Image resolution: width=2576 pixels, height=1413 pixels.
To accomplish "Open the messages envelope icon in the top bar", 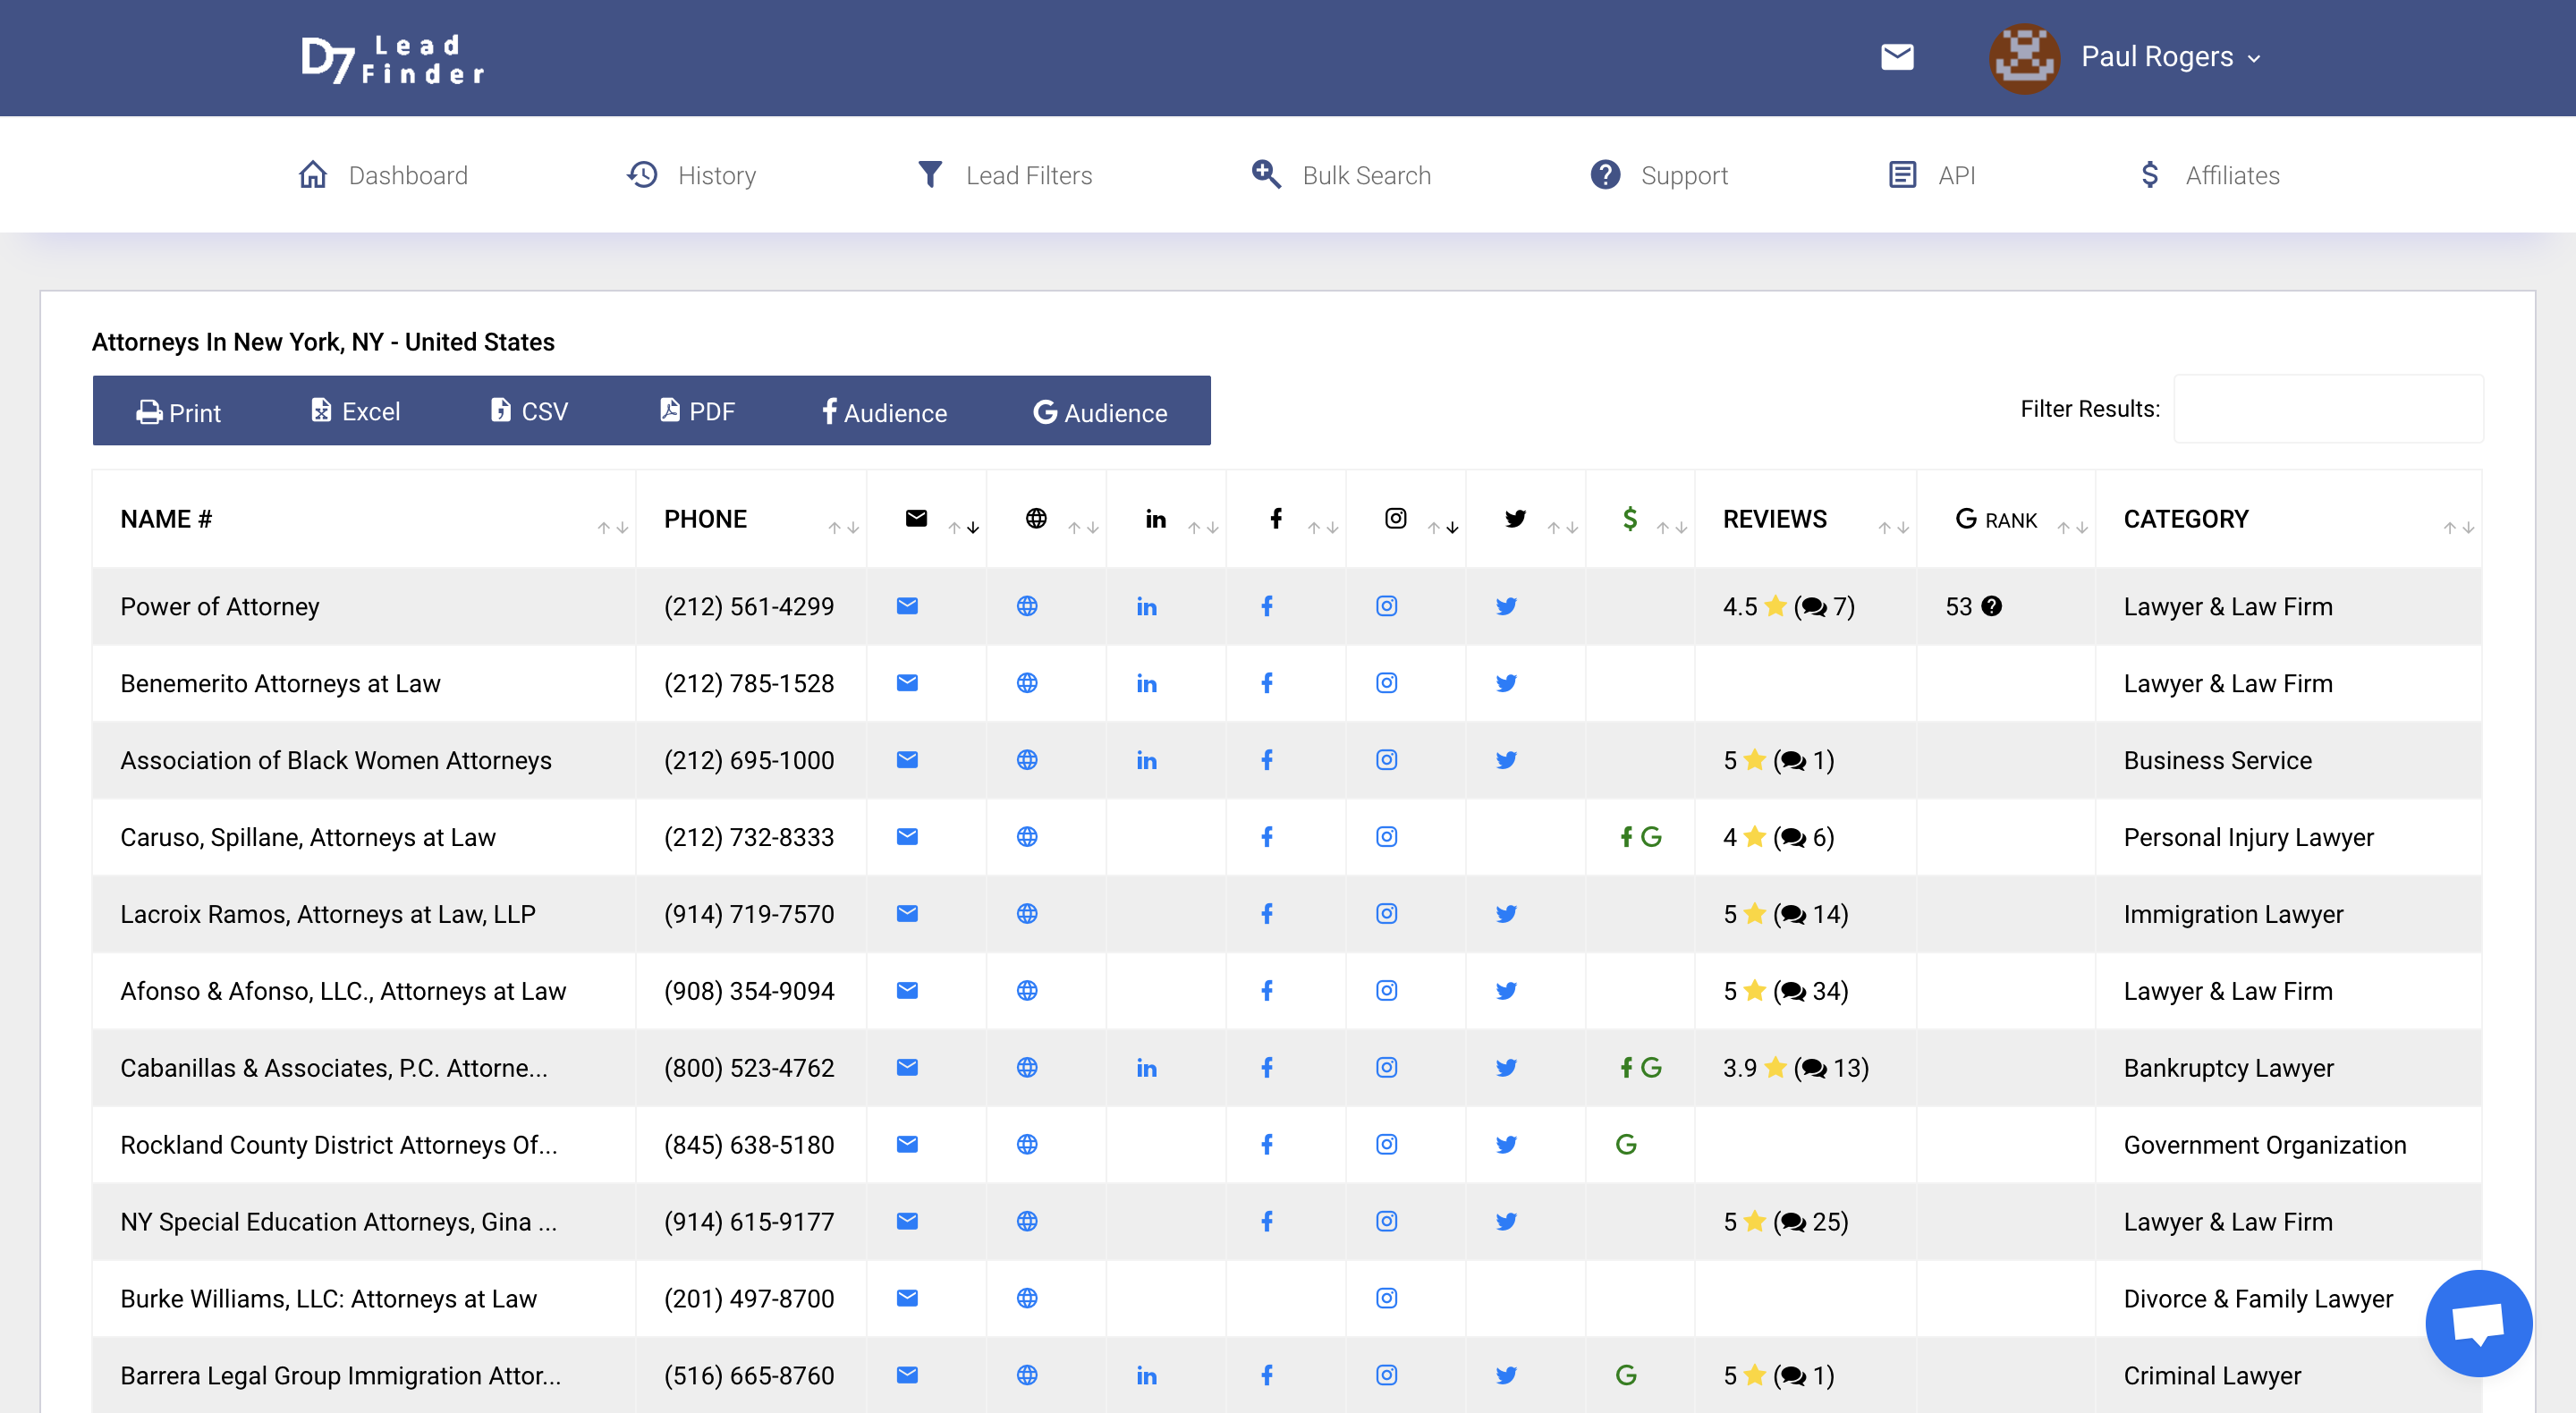I will [1897, 57].
